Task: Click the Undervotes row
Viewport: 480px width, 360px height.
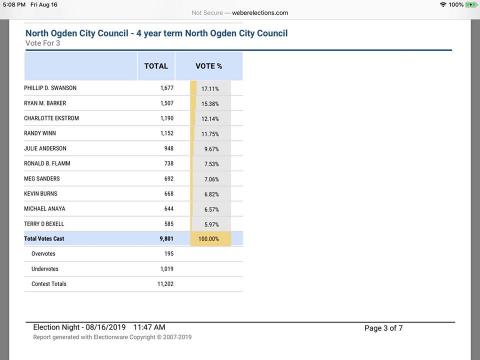Action: [133, 269]
